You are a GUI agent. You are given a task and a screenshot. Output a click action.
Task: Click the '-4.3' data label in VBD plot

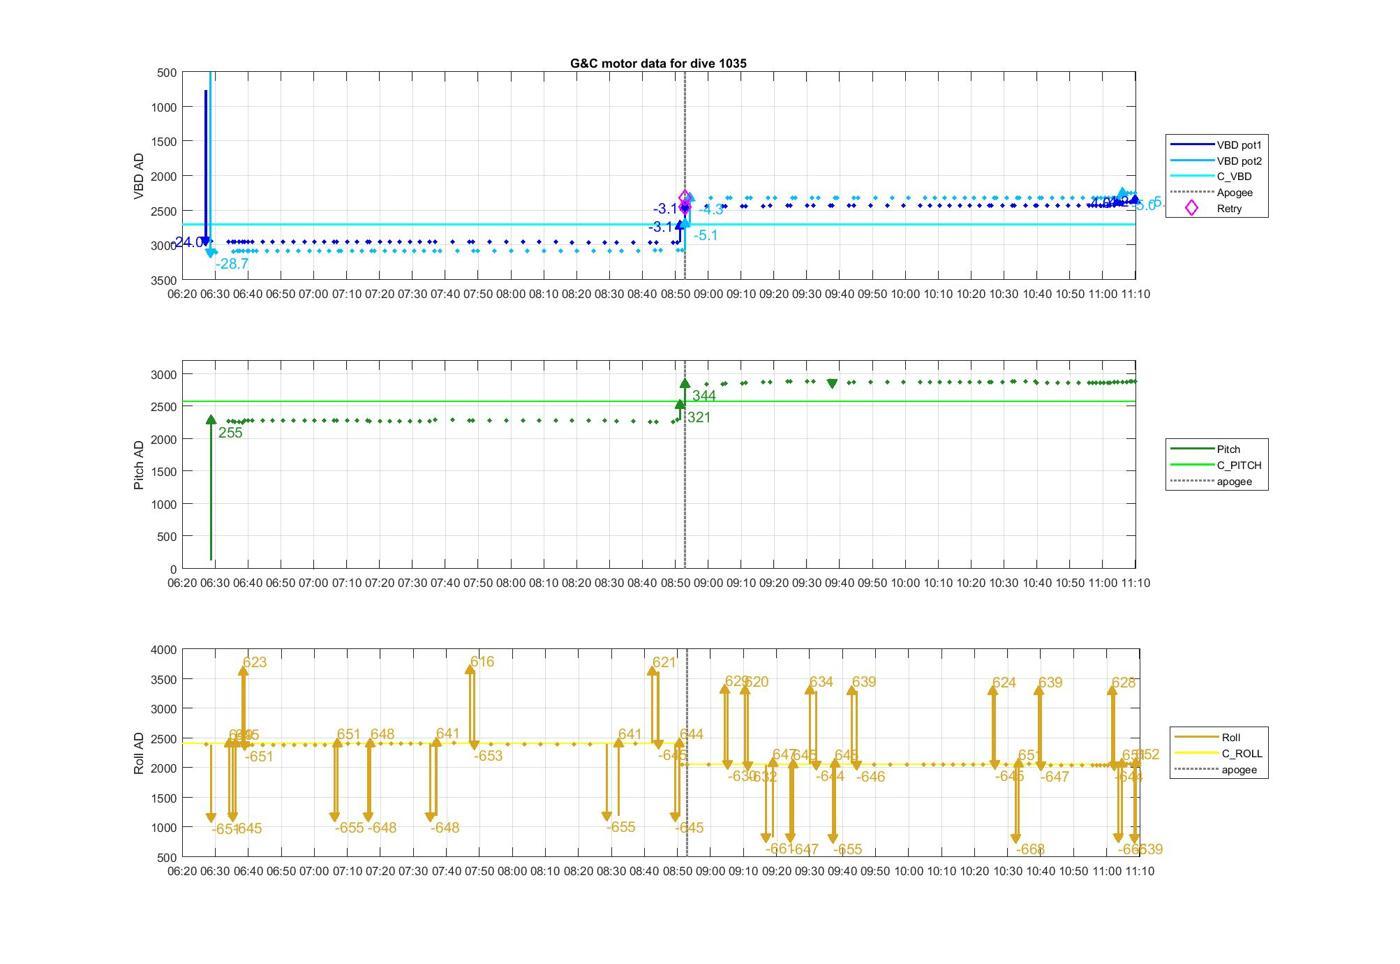pyautogui.click(x=711, y=209)
